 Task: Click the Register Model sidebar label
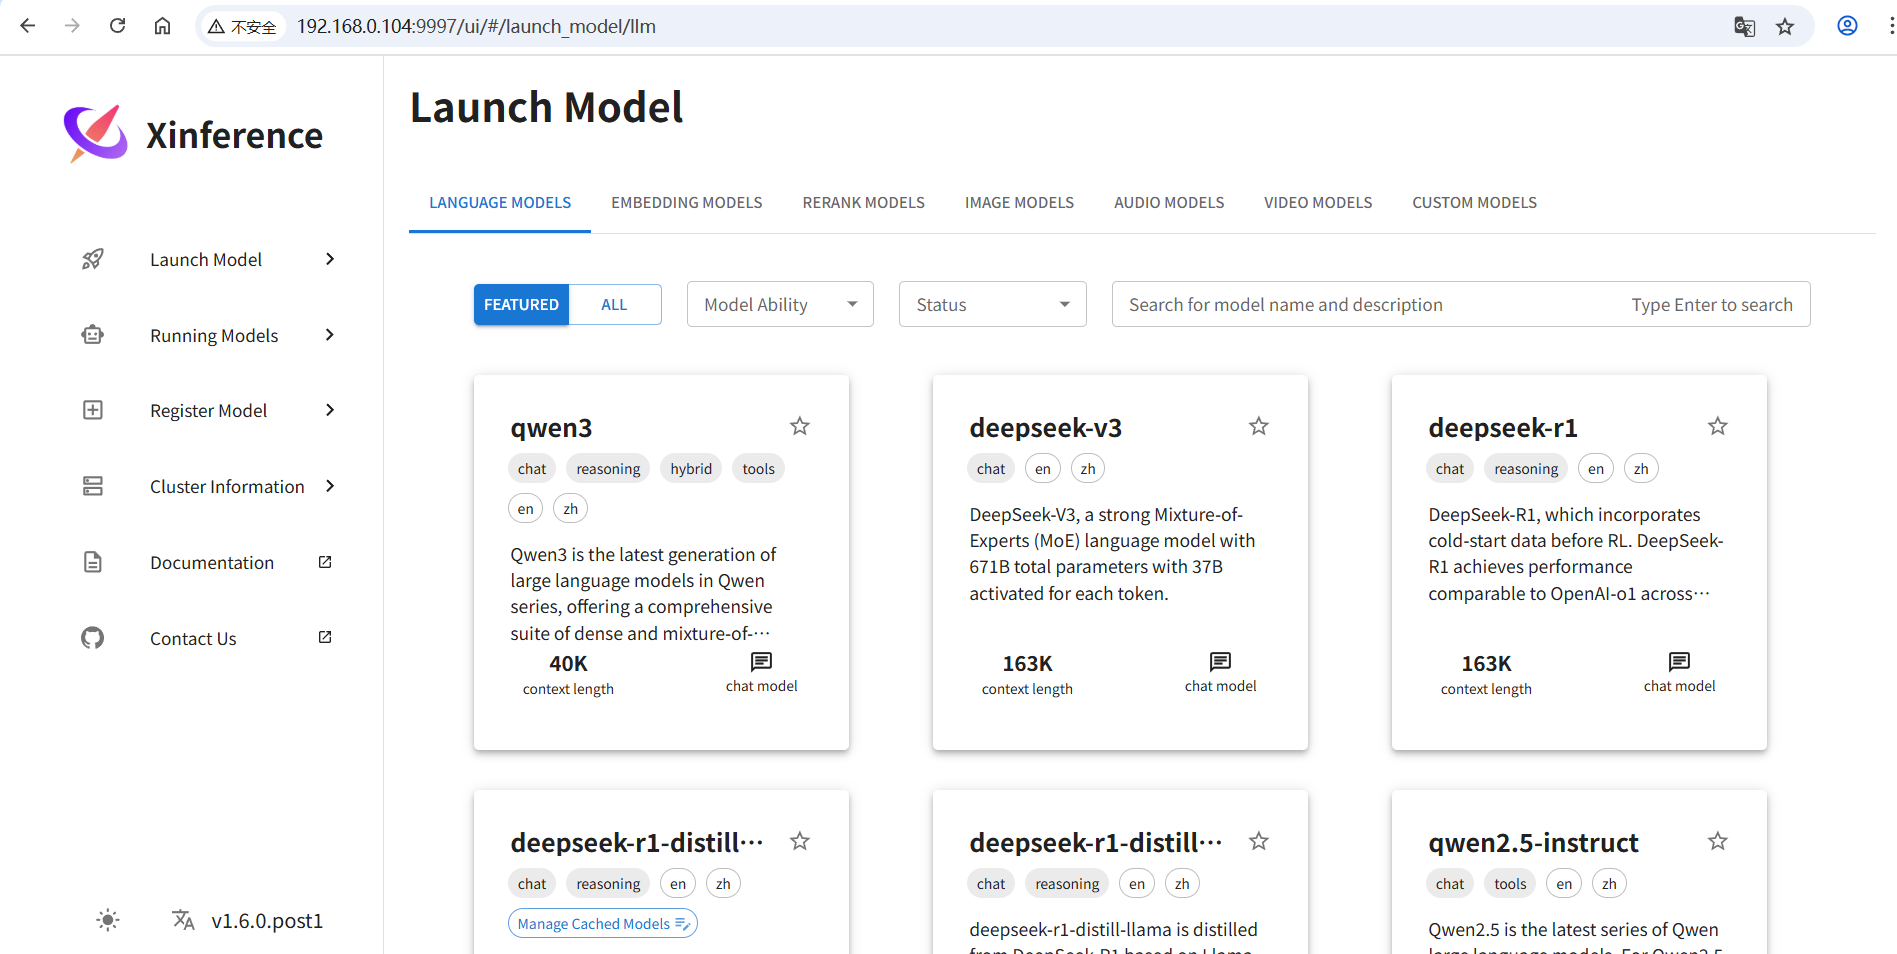point(208,411)
